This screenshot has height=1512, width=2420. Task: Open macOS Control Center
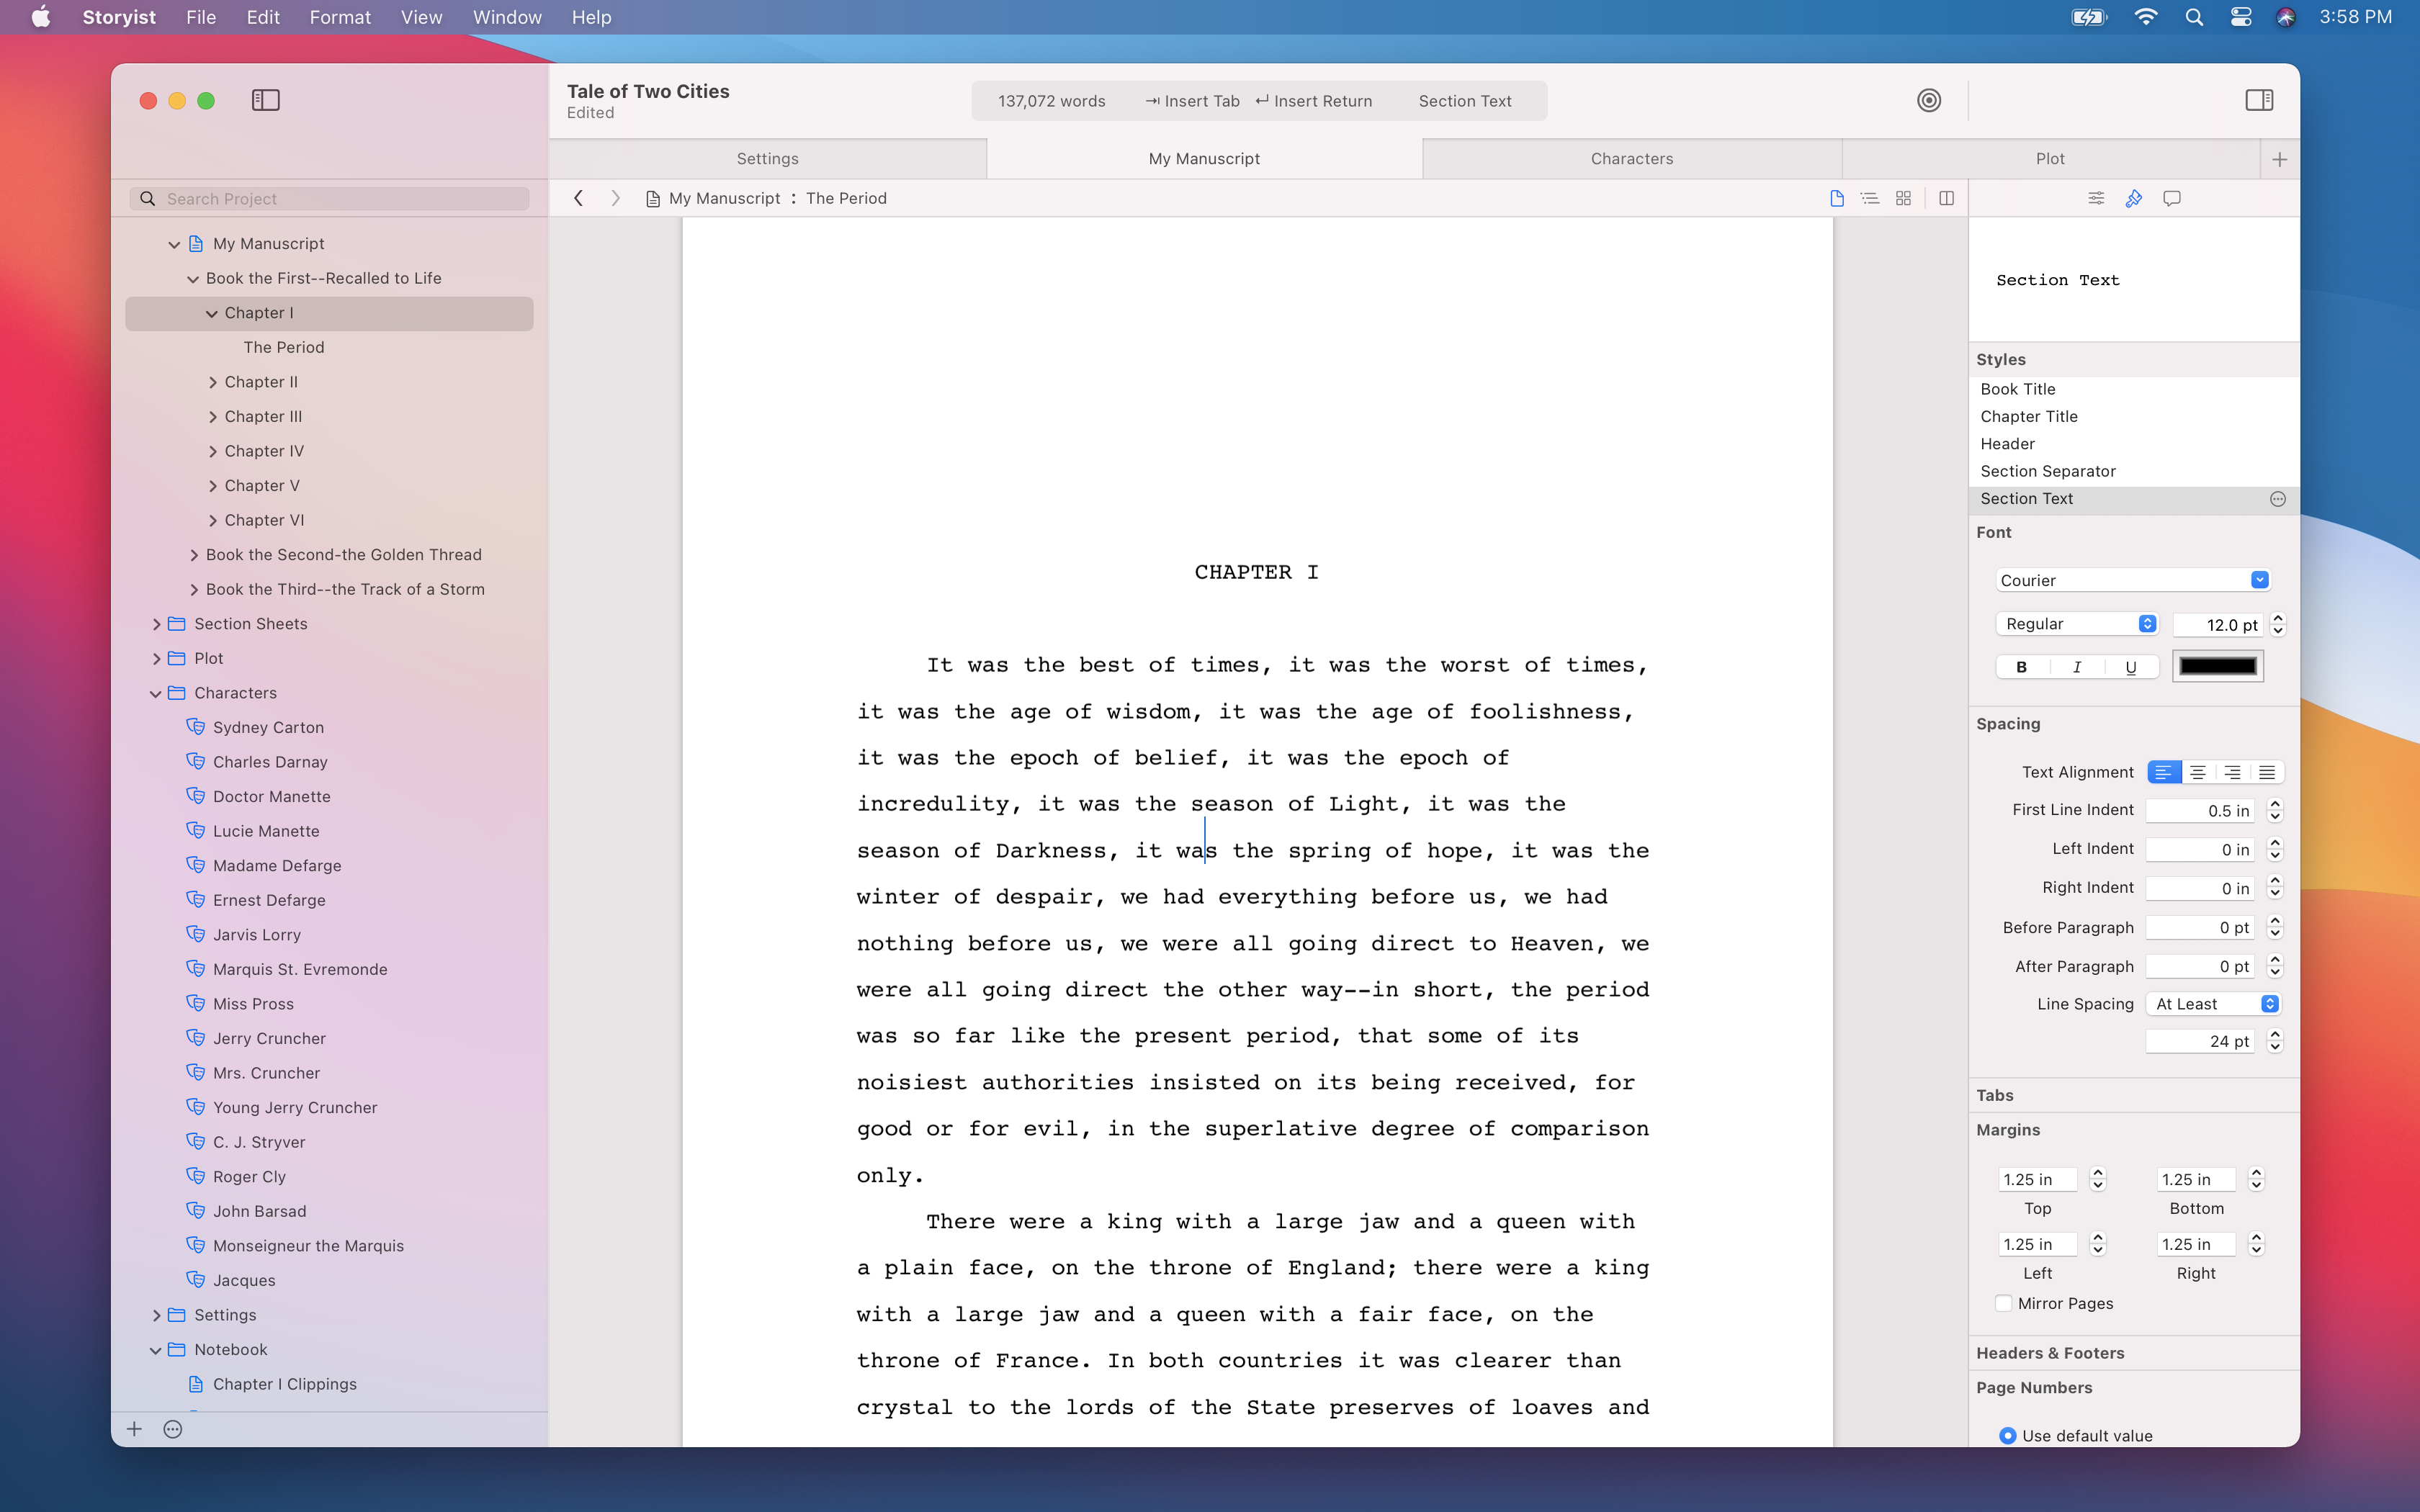2241,17
